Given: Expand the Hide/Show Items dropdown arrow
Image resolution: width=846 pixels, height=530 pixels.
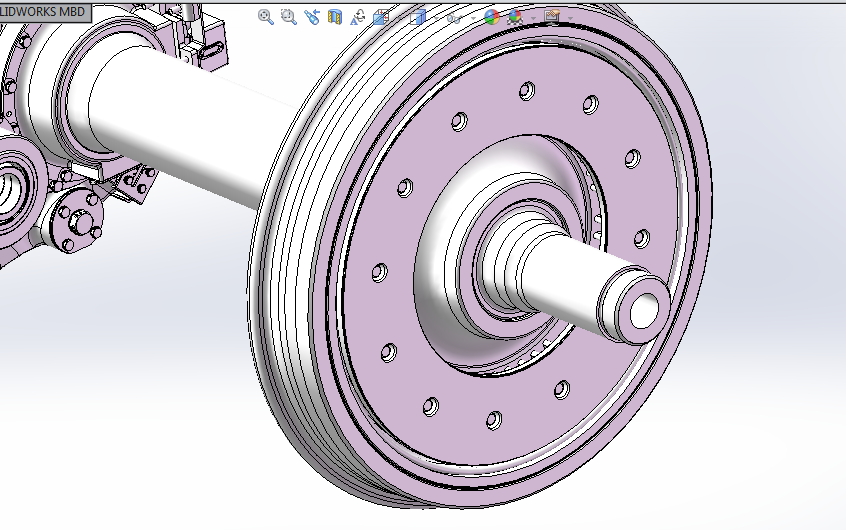Looking at the screenshot, I should click(473, 18).
